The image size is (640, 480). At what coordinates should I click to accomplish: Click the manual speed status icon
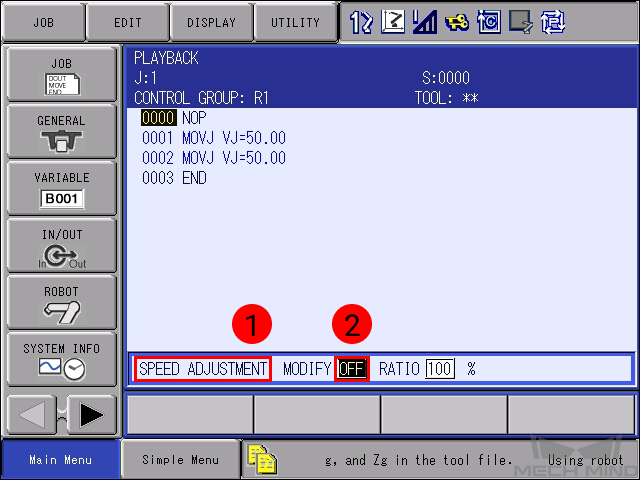pyautogui.click(x=424, y=22)
